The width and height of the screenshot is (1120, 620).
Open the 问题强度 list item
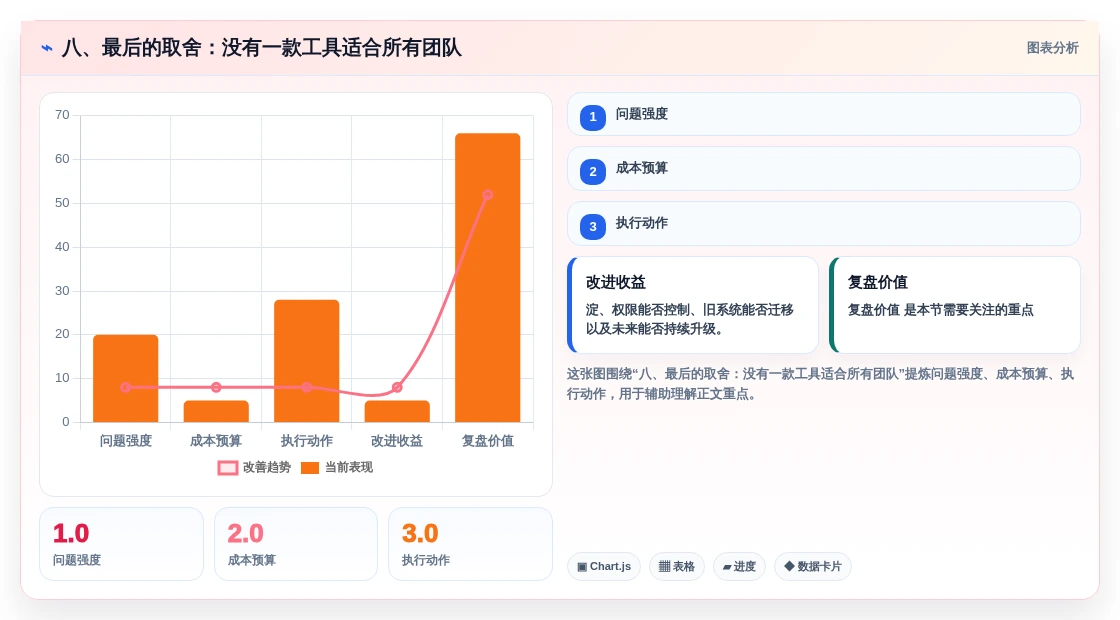point(824,114)
